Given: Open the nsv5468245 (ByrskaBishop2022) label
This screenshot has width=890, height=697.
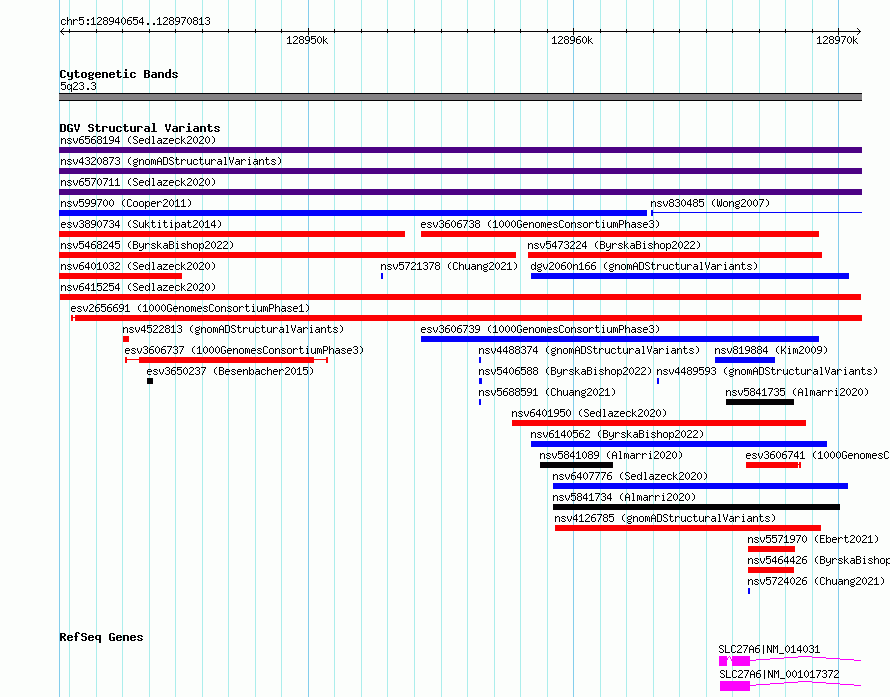Looking at the screenshot, I should 147,245.
